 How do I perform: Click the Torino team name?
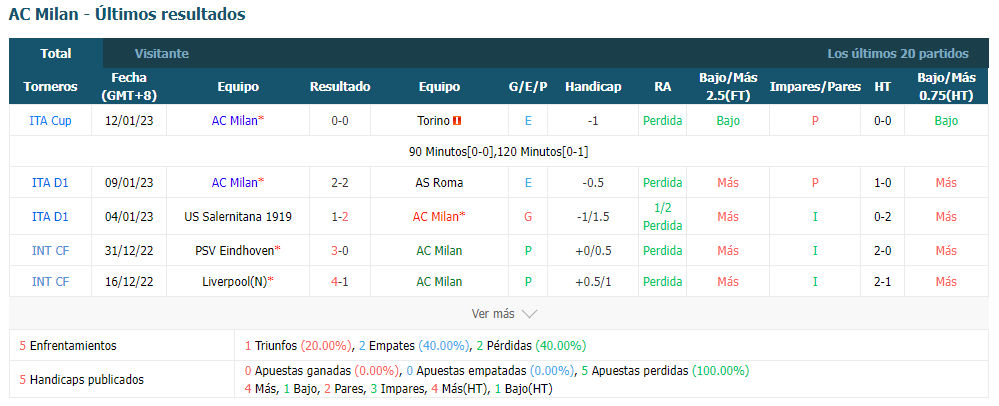[433, 120]
